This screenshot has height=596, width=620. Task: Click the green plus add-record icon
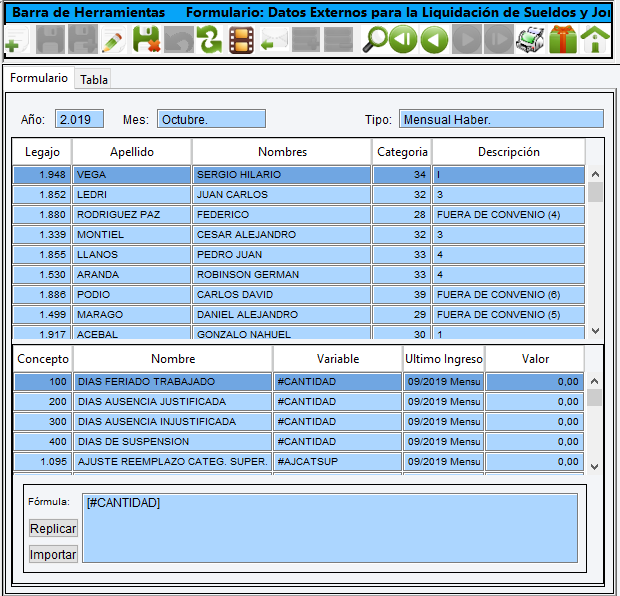click(16, 41)
